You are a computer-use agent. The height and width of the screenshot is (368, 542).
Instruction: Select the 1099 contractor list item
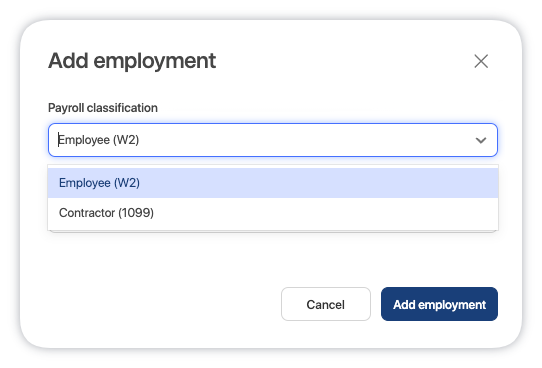pyautogui.click(x=273, y=213)
